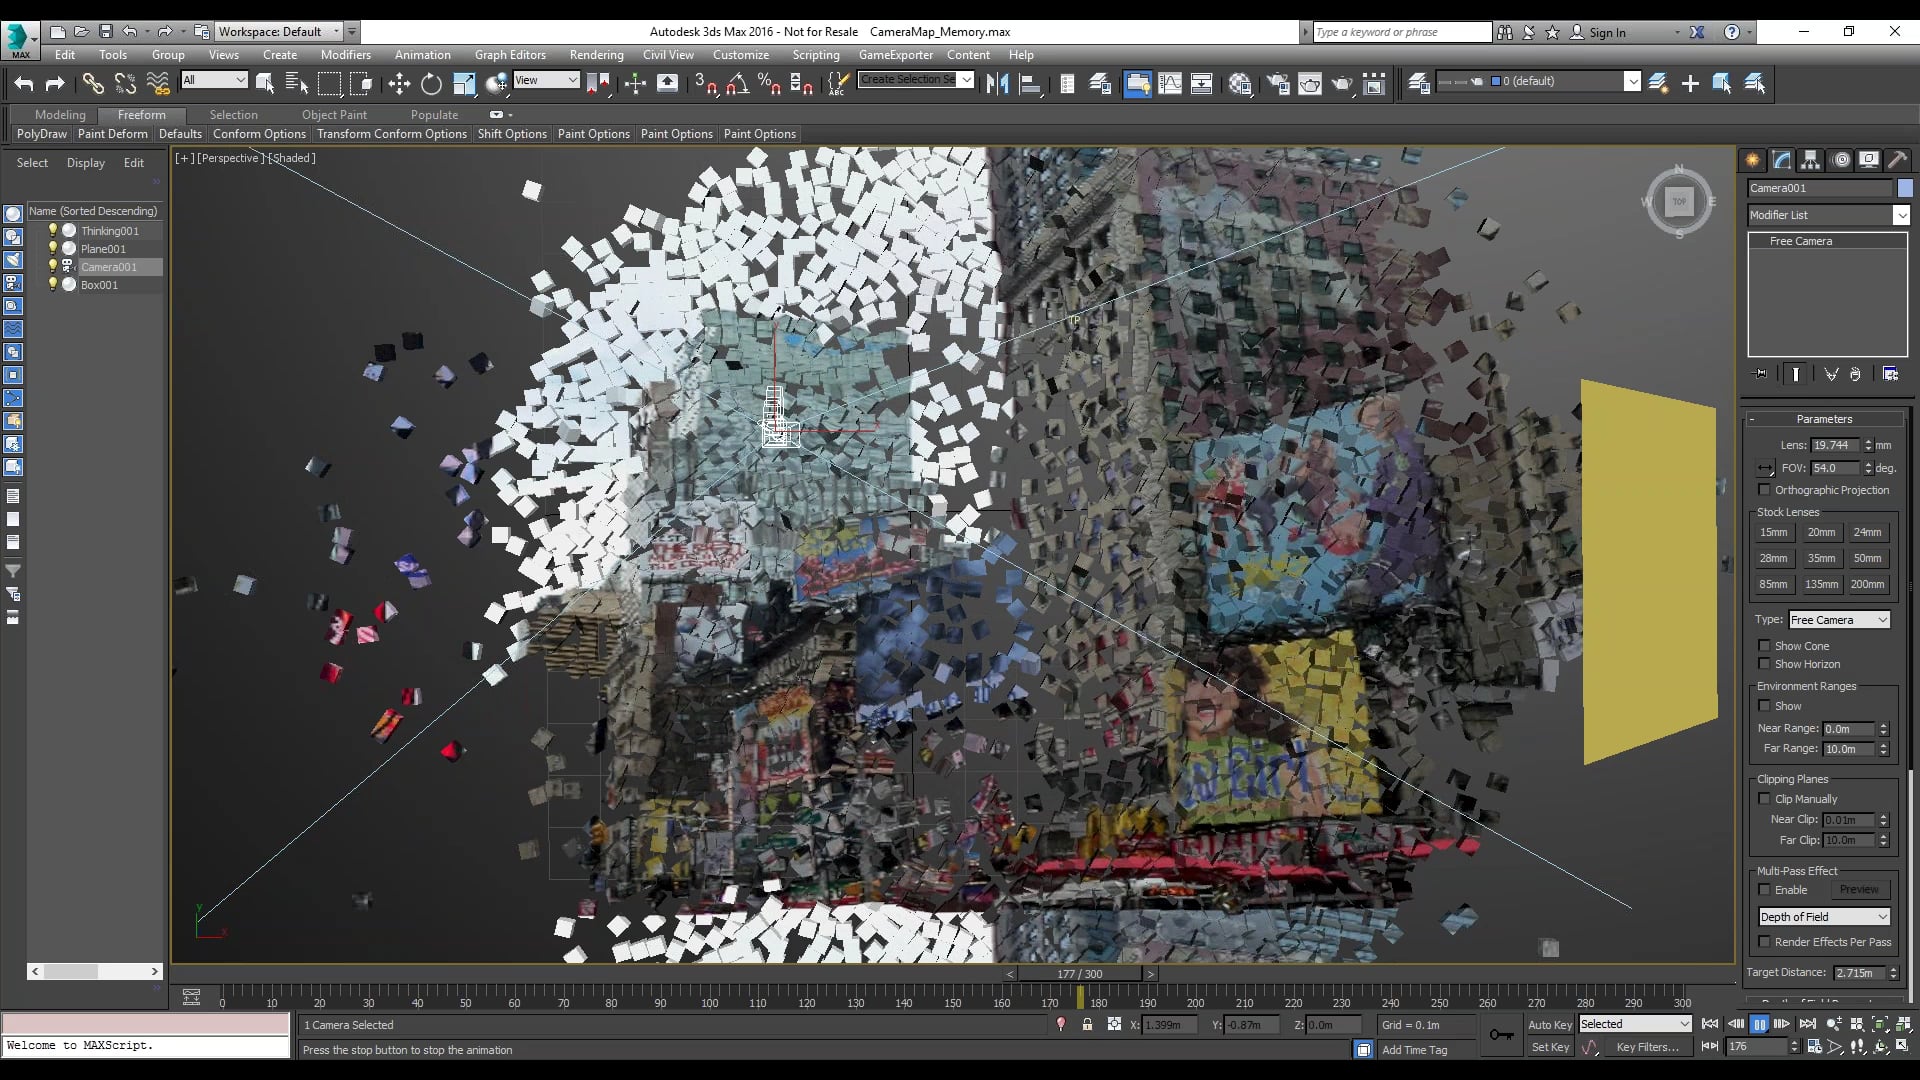Switch to the Object Paint ribbon tab
Screen dimensions: 1920x1080
334,115
